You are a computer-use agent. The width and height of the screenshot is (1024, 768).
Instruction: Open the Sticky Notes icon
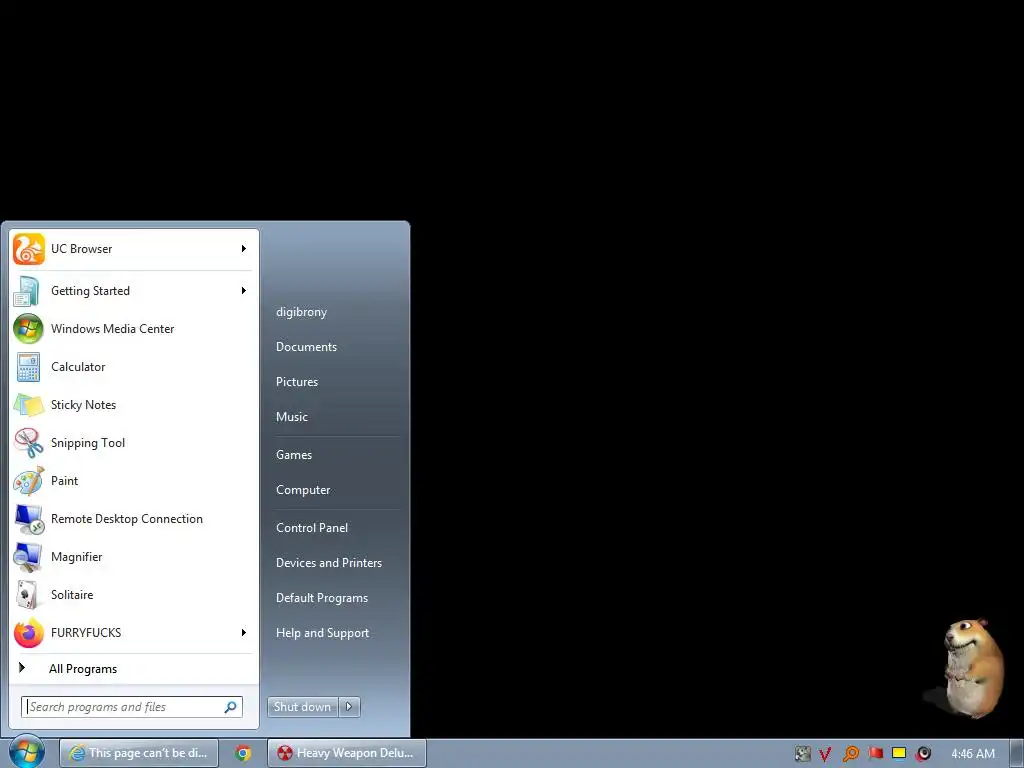[28, 405]
